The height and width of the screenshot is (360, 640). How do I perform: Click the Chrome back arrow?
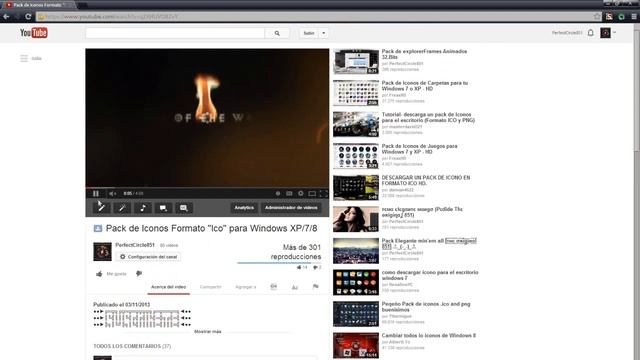point(6,16)
